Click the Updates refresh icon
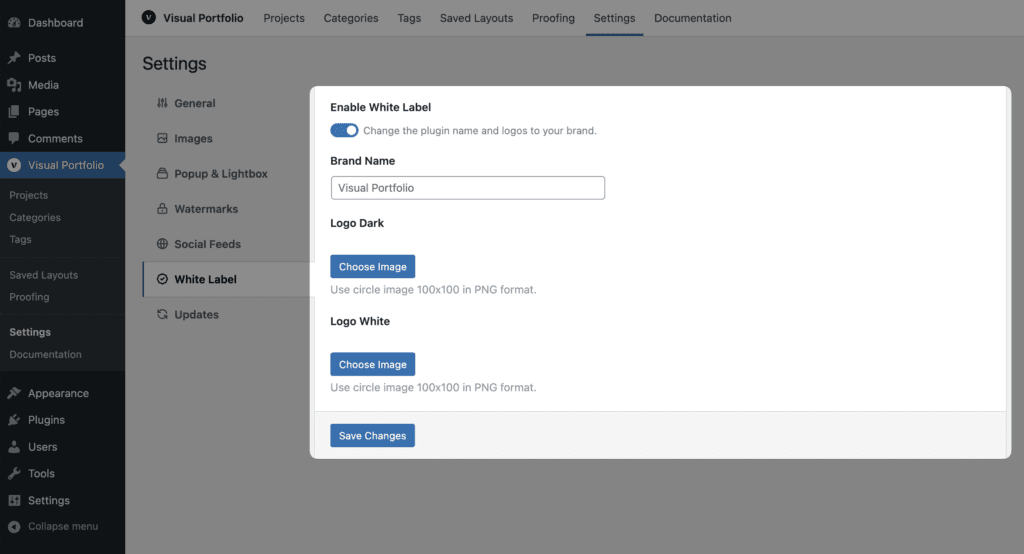The image size is (1024, 554). pos(162,314)
